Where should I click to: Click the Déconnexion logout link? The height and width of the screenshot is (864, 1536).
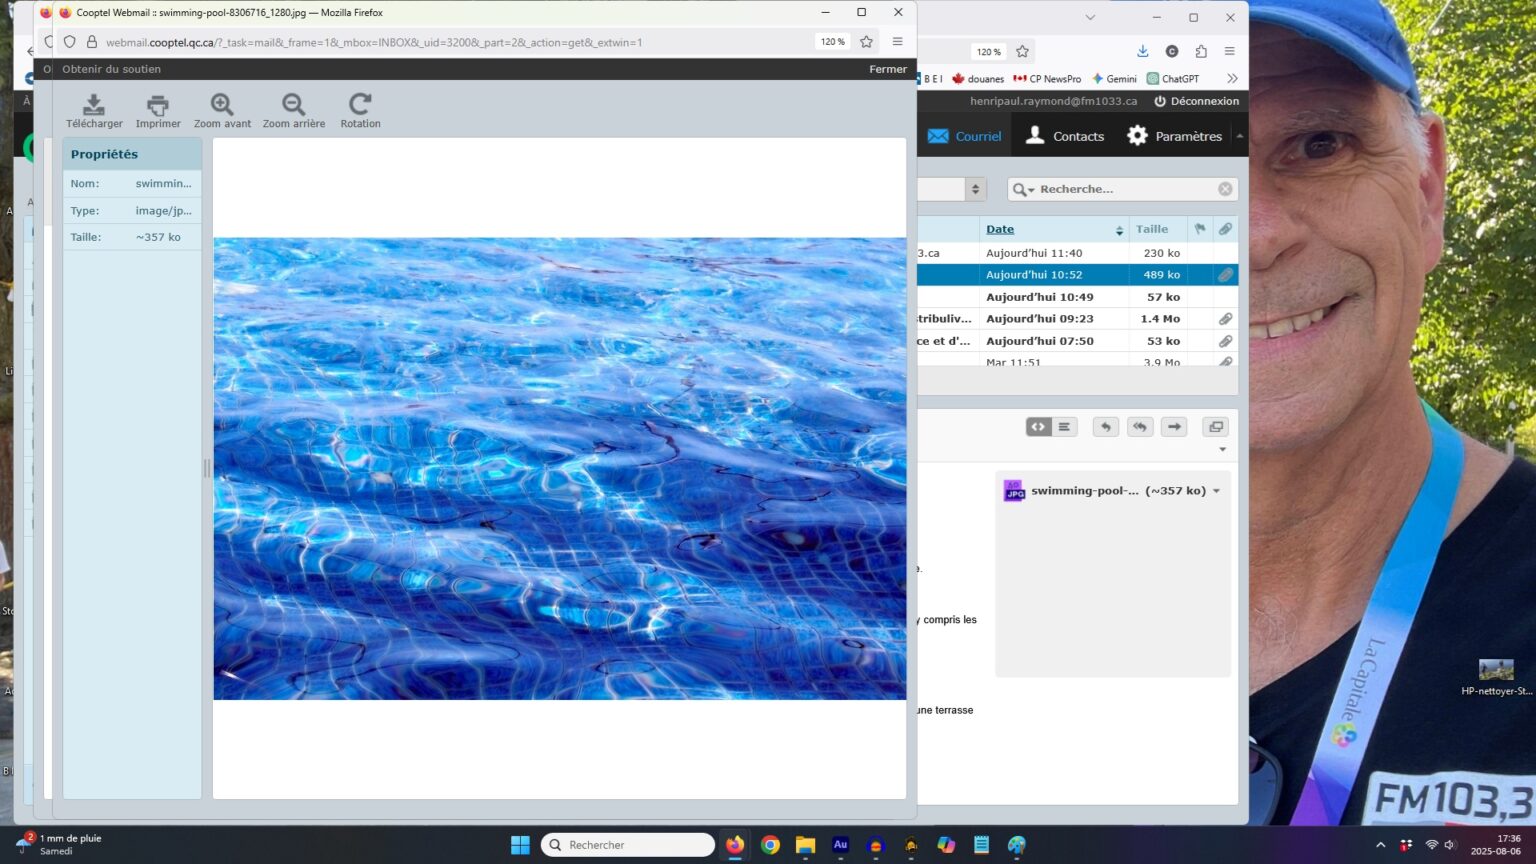coord(1196,101)
